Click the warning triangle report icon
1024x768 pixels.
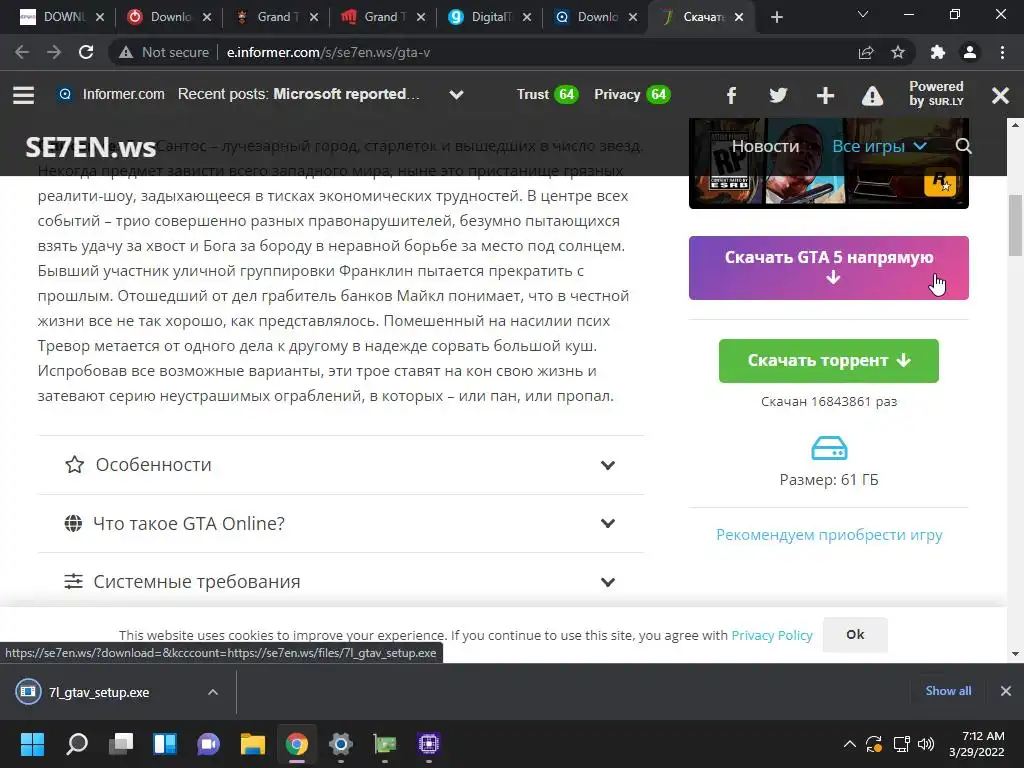point(872,96)
